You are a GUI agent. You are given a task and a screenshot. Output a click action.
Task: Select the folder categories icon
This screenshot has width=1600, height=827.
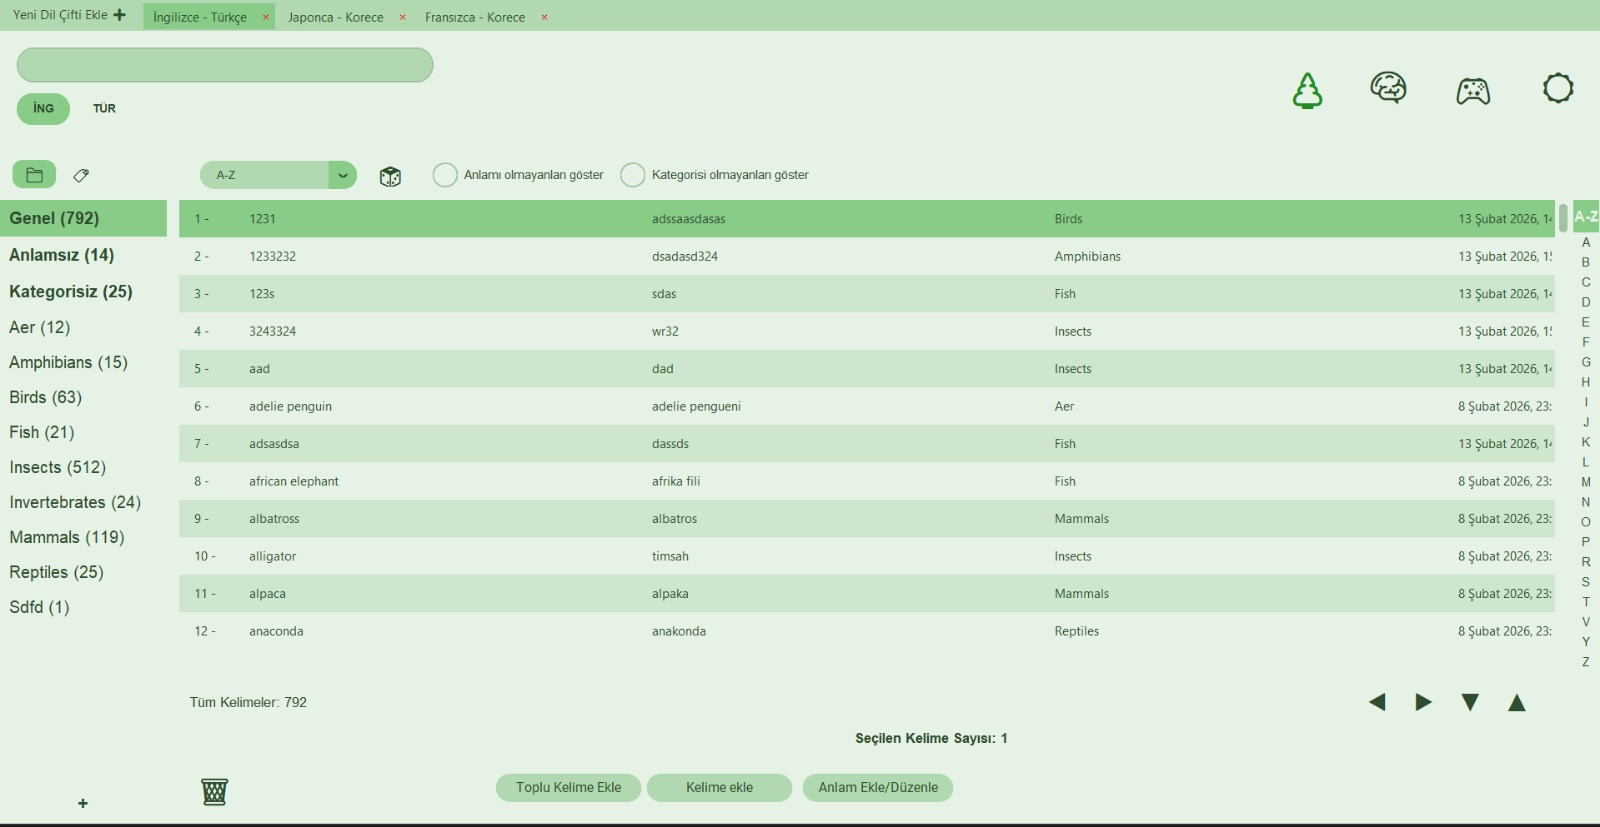34,175
